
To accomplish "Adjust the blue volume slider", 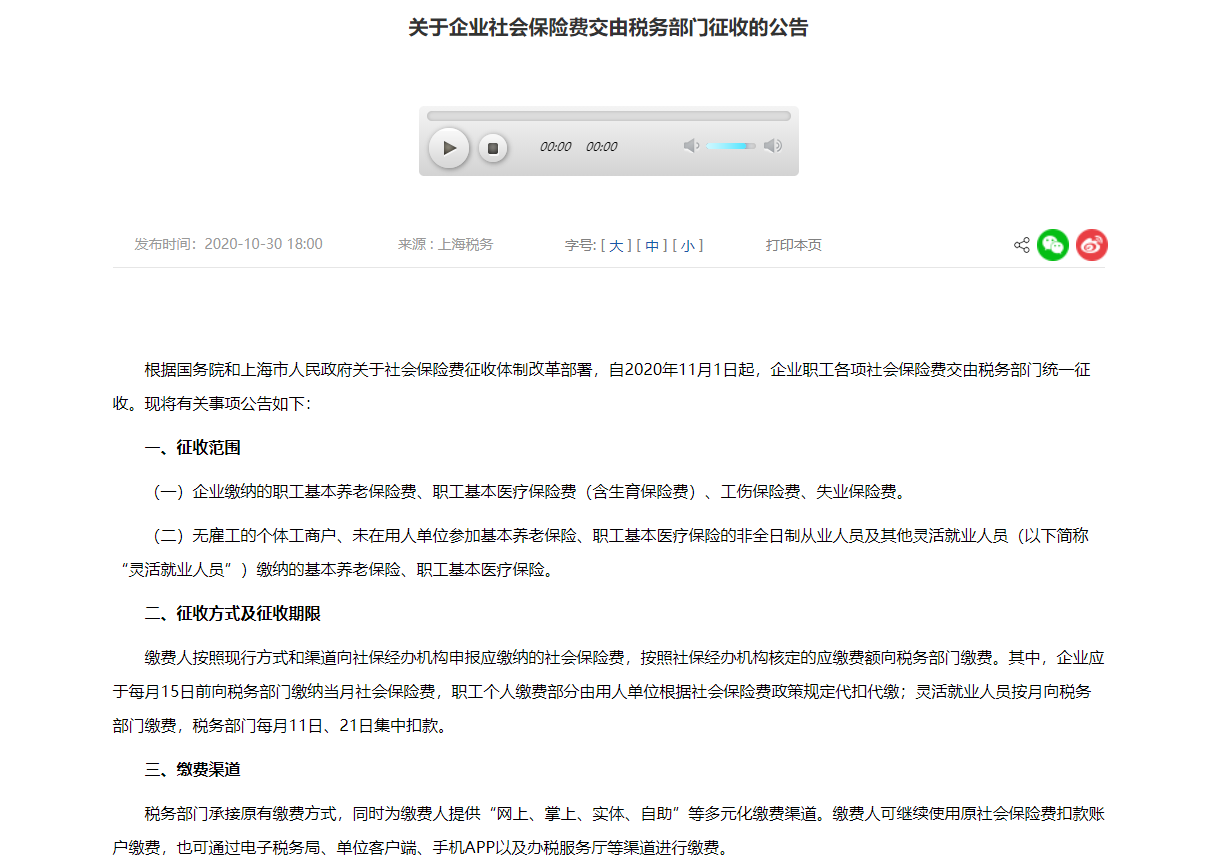I will click(x=731, y=146).
